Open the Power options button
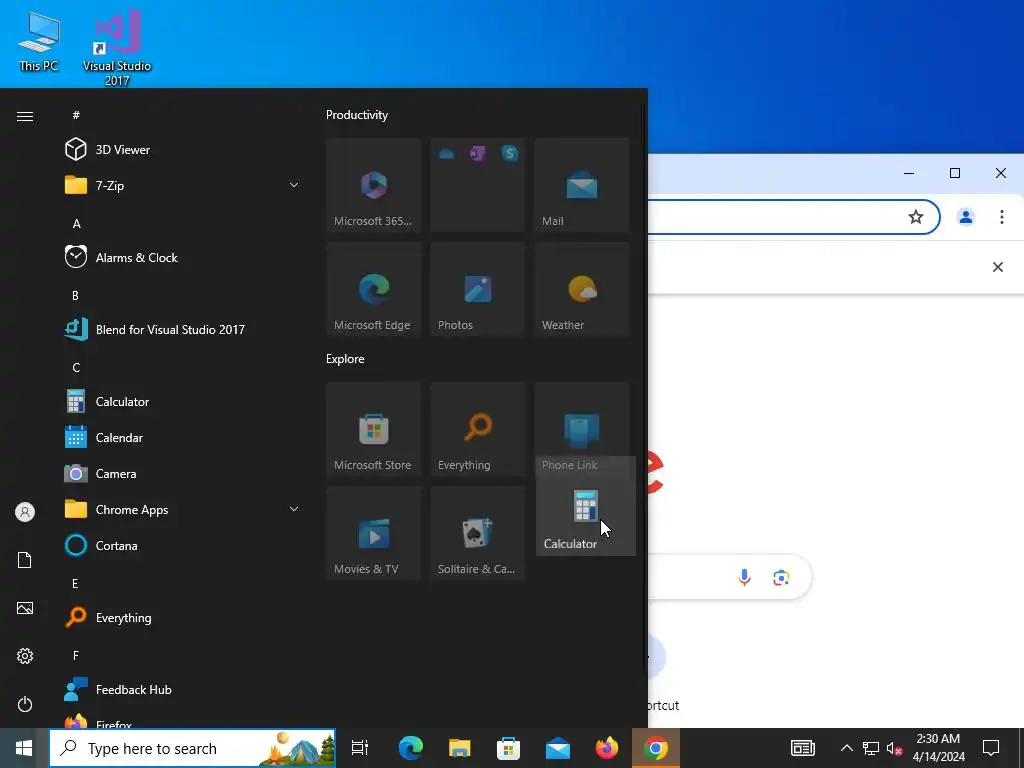The height and width of the screenshot is (768, 1024). tap(25, 704)
